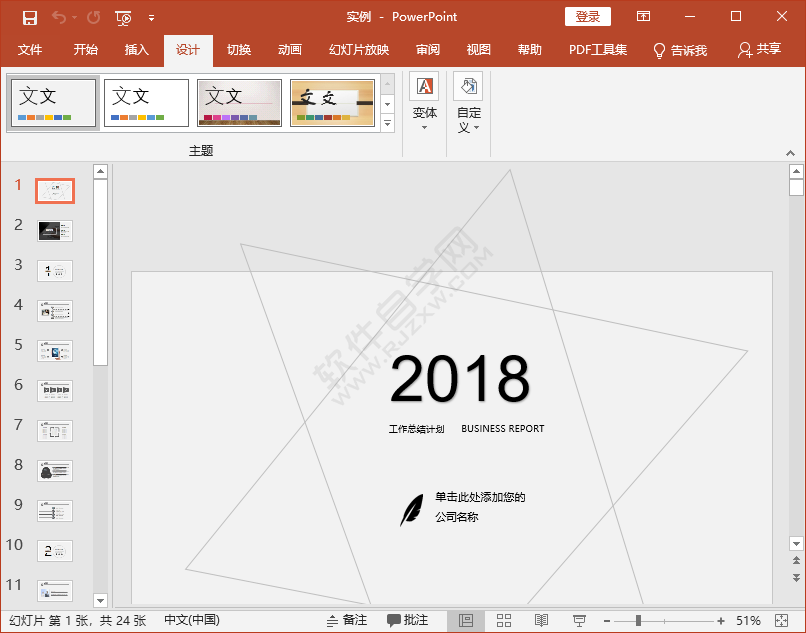Collapse the ribbon with chevron arrow

(x=791, y=153)
